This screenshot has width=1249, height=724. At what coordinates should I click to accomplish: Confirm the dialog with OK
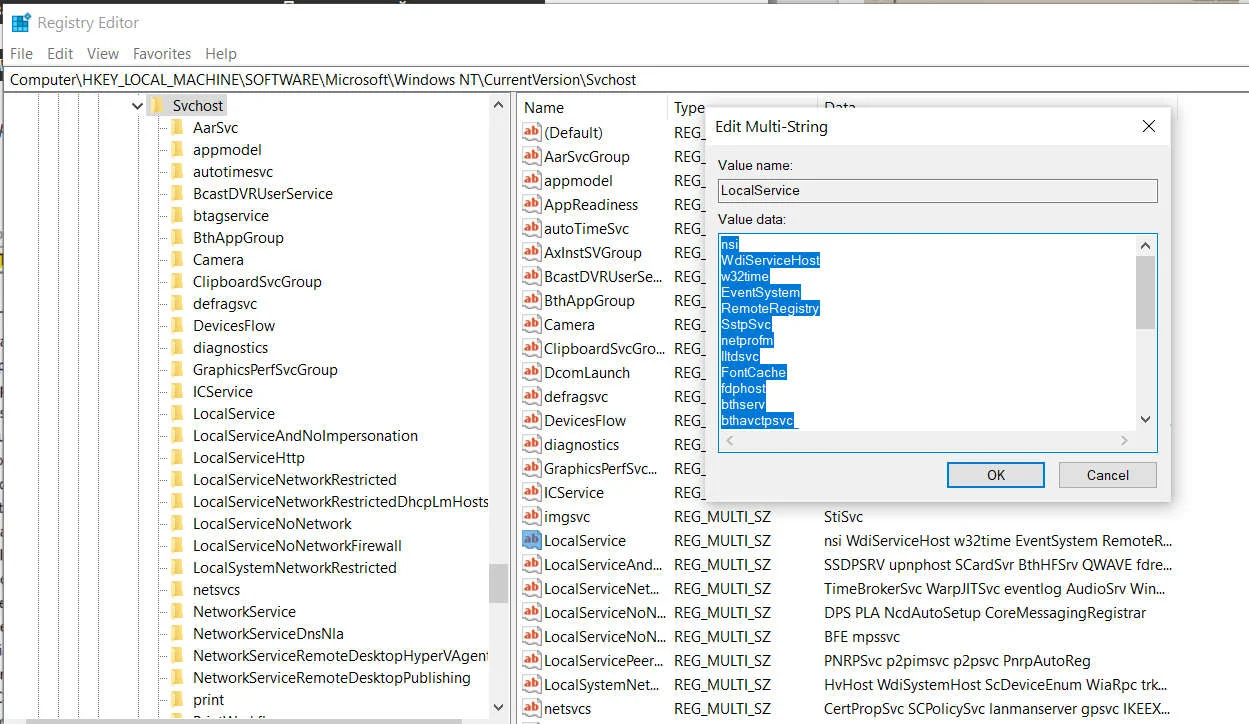click(x=996, y=475)
